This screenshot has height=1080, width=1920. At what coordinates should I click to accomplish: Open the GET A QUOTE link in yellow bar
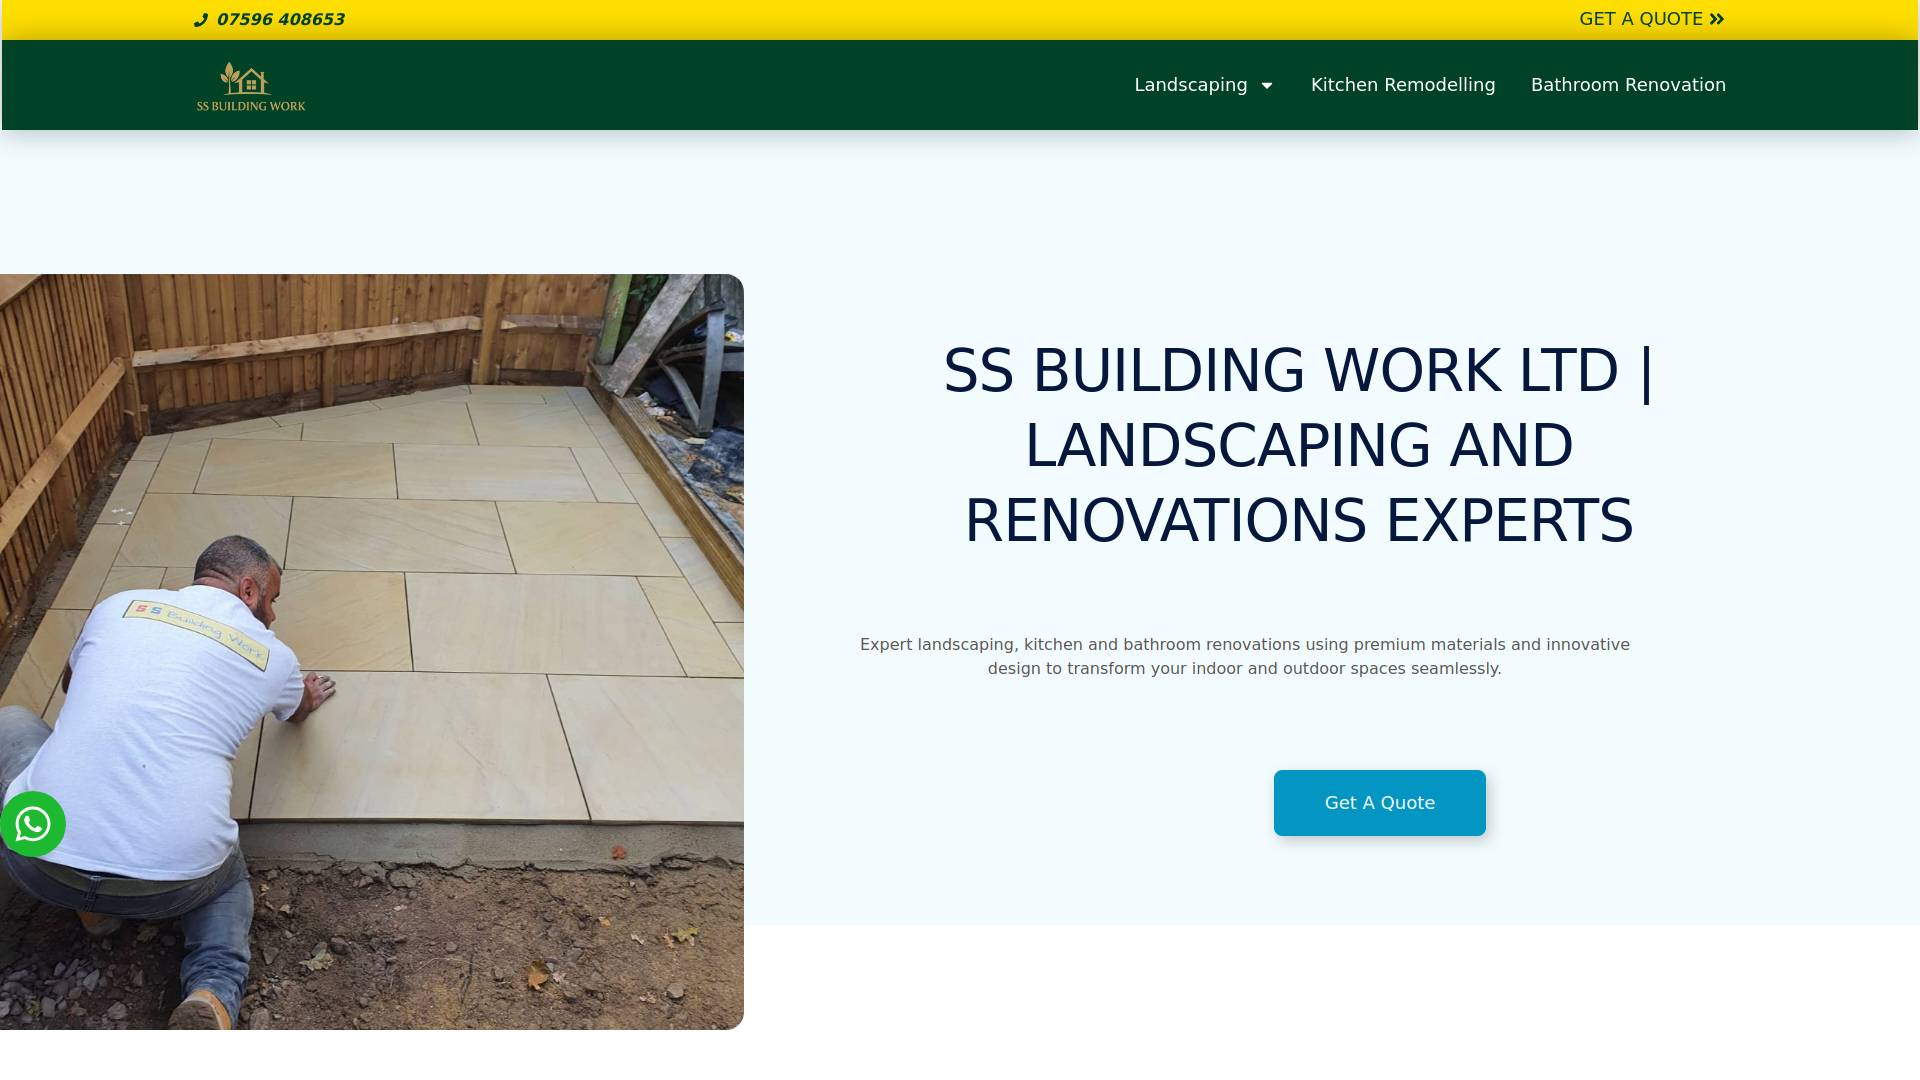1640,19
